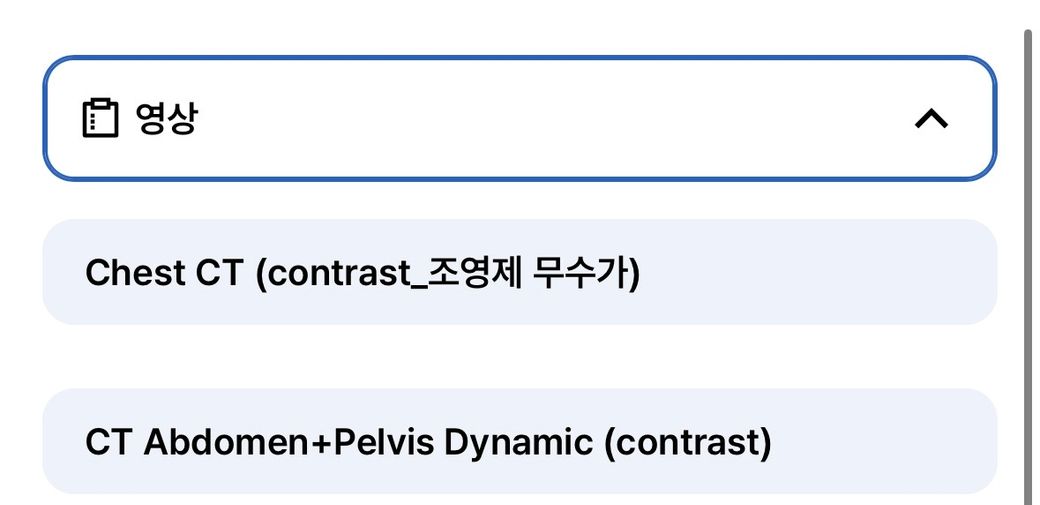Hide the imaging list with the caret
1040x505 pixels.
(x=931, y=119)
